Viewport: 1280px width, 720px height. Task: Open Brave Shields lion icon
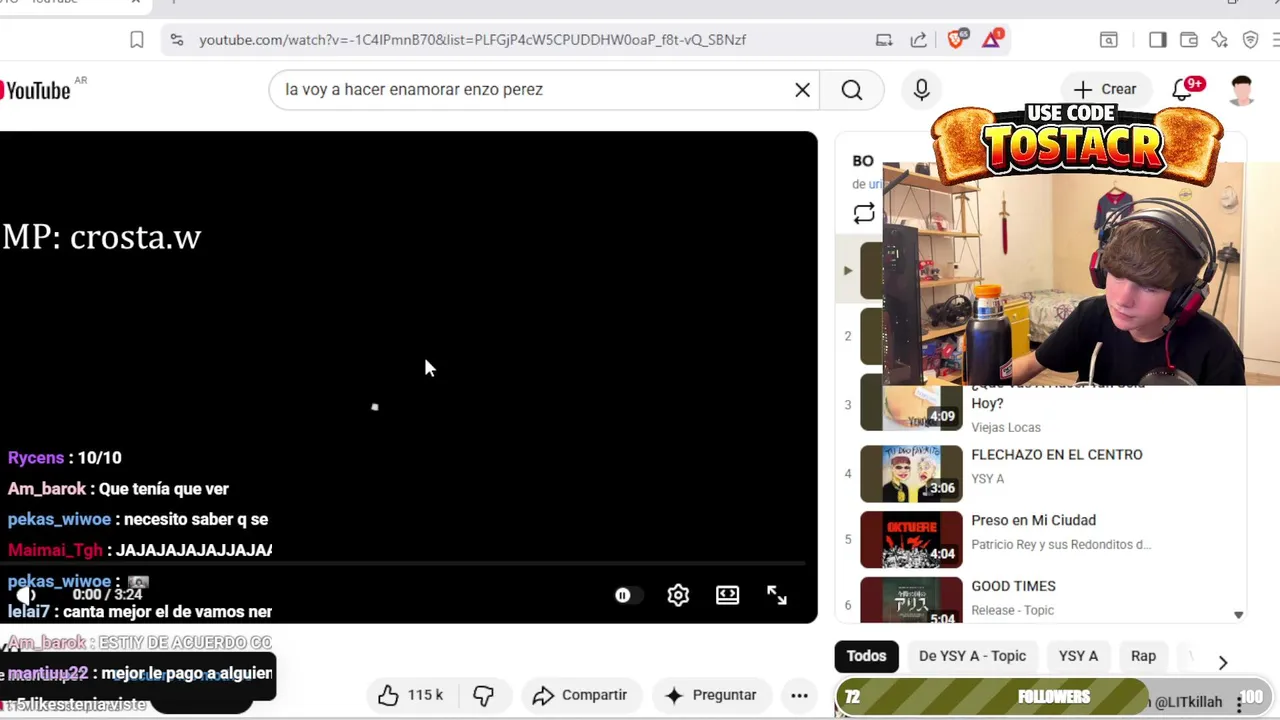(956, 39)
